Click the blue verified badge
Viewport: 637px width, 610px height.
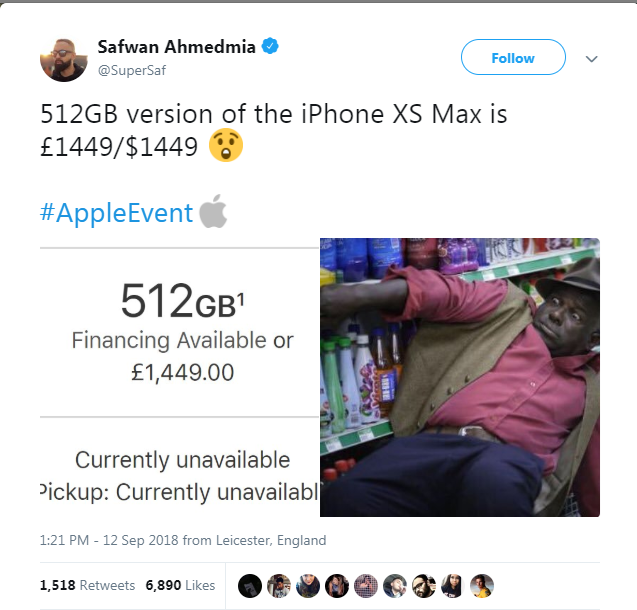click(x=270, y=46)
